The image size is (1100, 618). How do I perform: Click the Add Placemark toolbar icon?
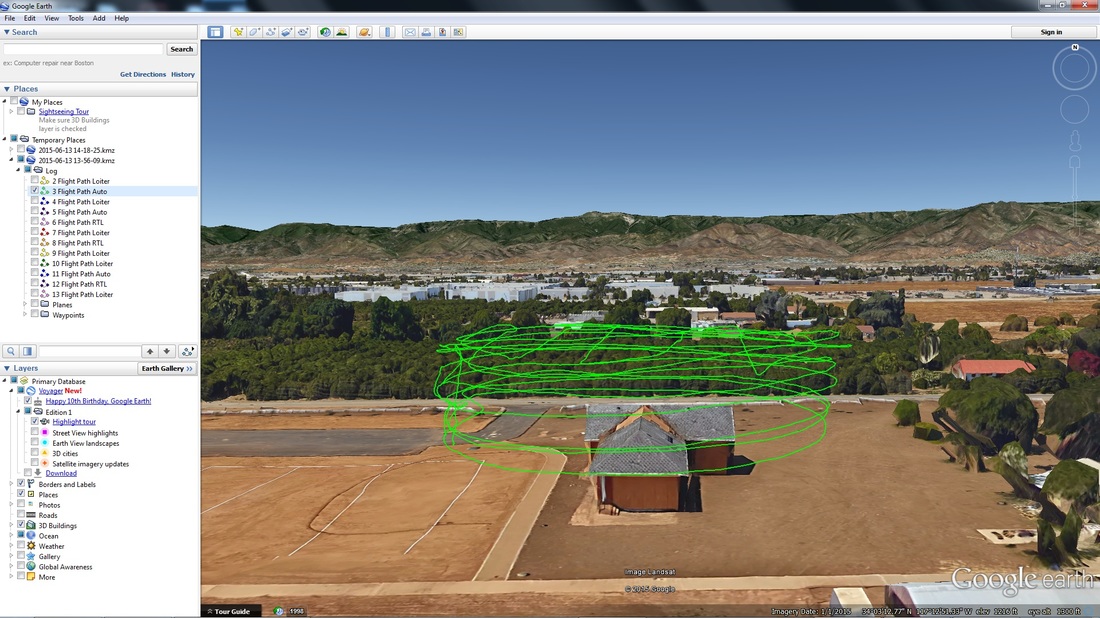click(239, 32)
